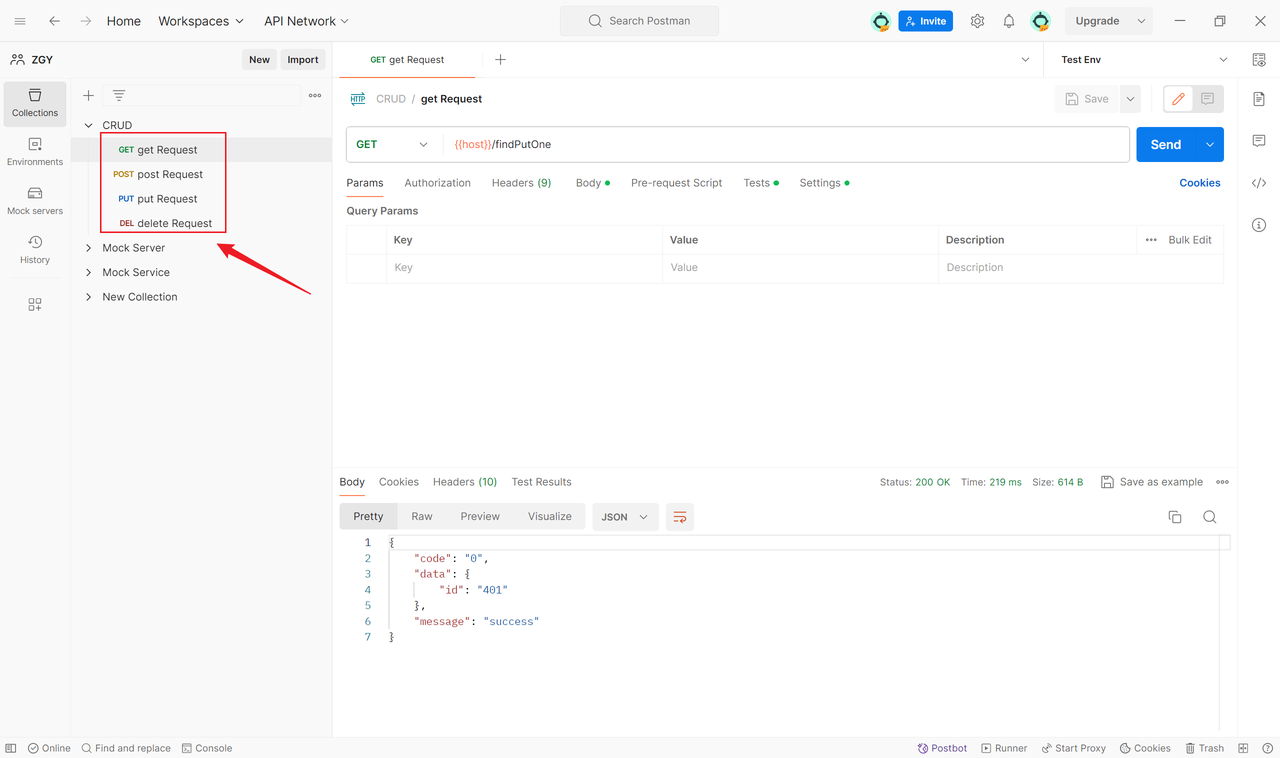This screenshot has height=758, width=1280.
Task: Open the Environments sidebar panel
Action: (35, 152)
